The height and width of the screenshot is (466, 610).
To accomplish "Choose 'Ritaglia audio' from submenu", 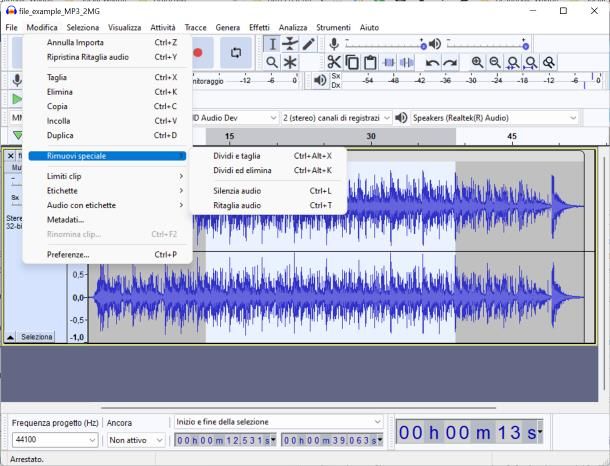I will (x=268, y=205).
